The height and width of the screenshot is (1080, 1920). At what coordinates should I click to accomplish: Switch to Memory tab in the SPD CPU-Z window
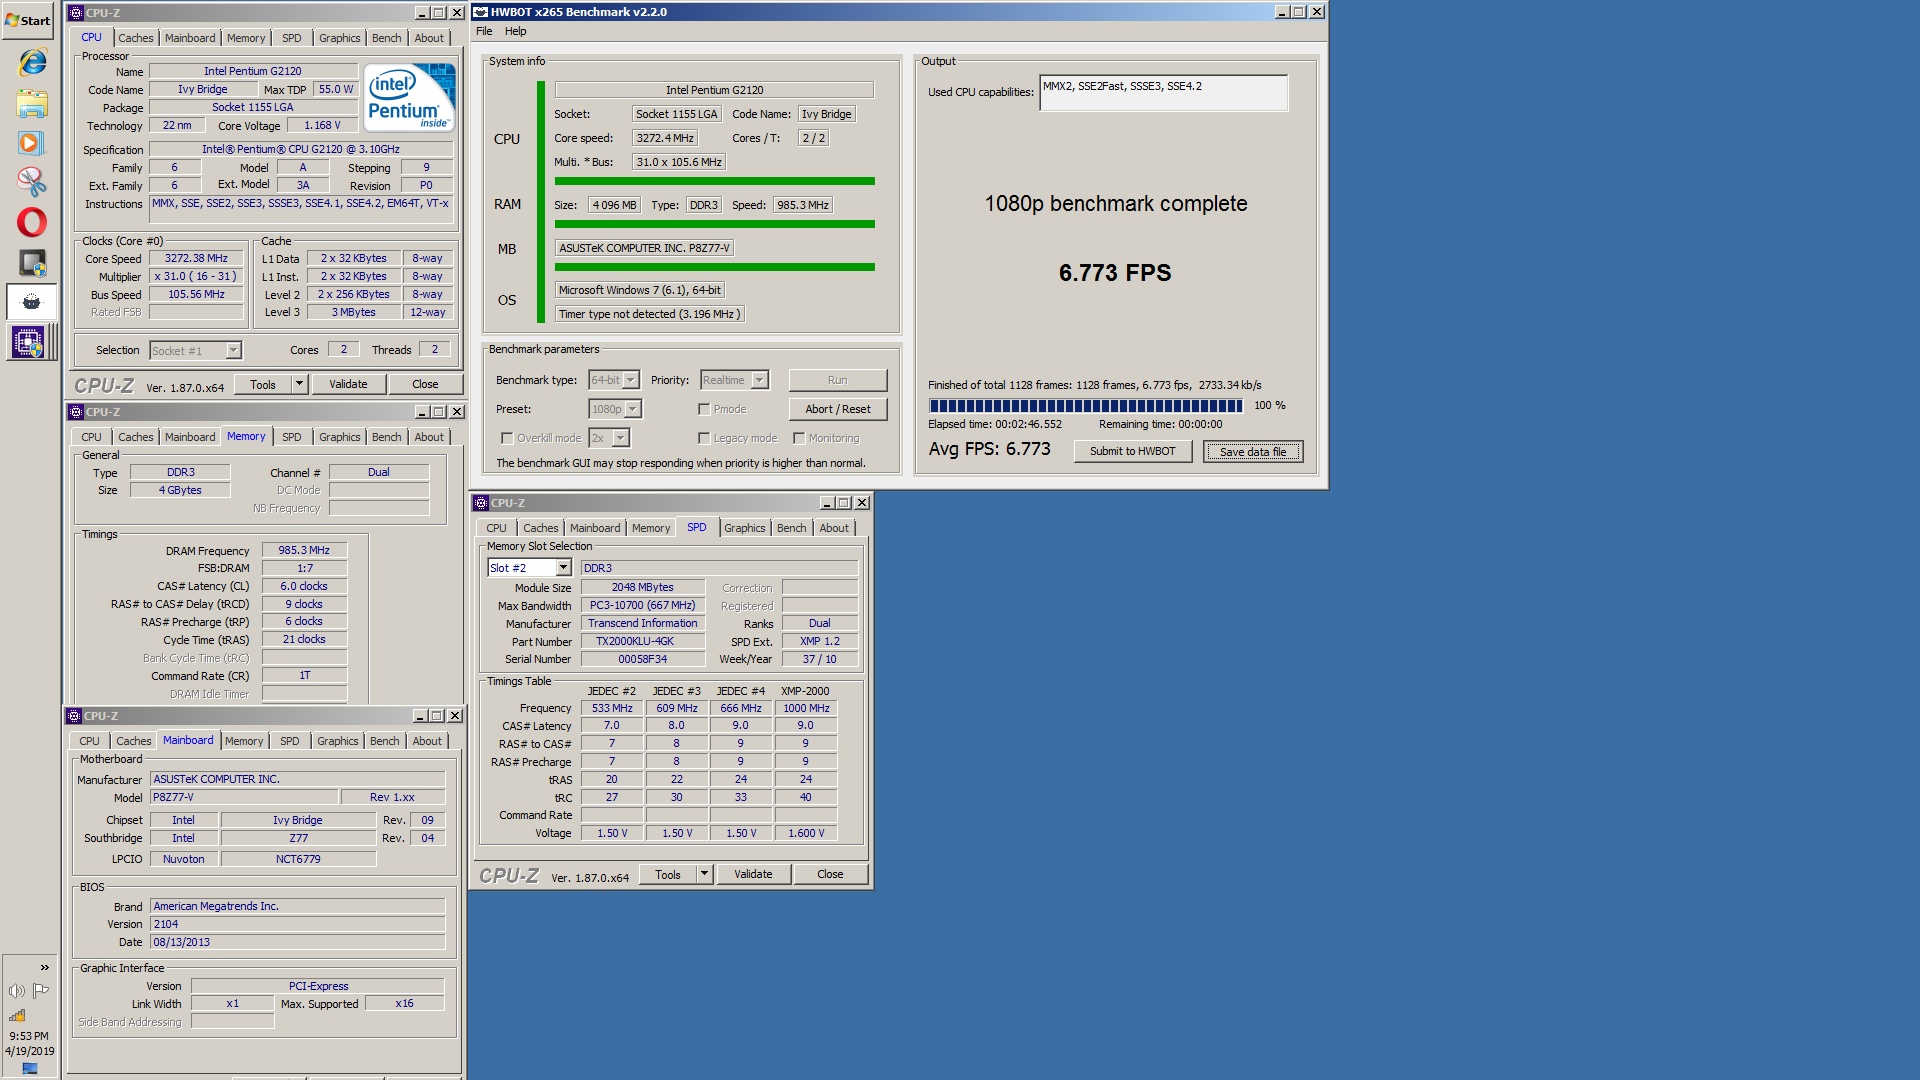(651, 528)
